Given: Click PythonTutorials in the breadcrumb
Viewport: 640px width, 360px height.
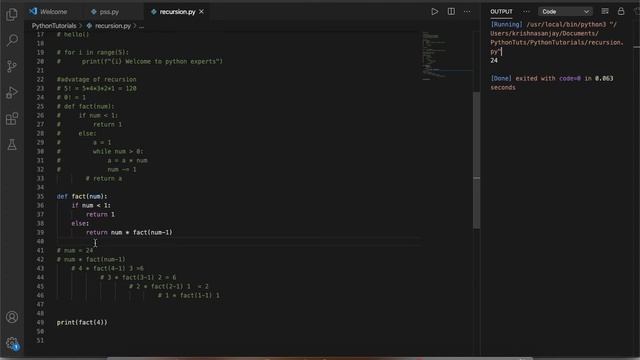Looking at the screenshot, I should pyautogui.click(x=54, y=26).
